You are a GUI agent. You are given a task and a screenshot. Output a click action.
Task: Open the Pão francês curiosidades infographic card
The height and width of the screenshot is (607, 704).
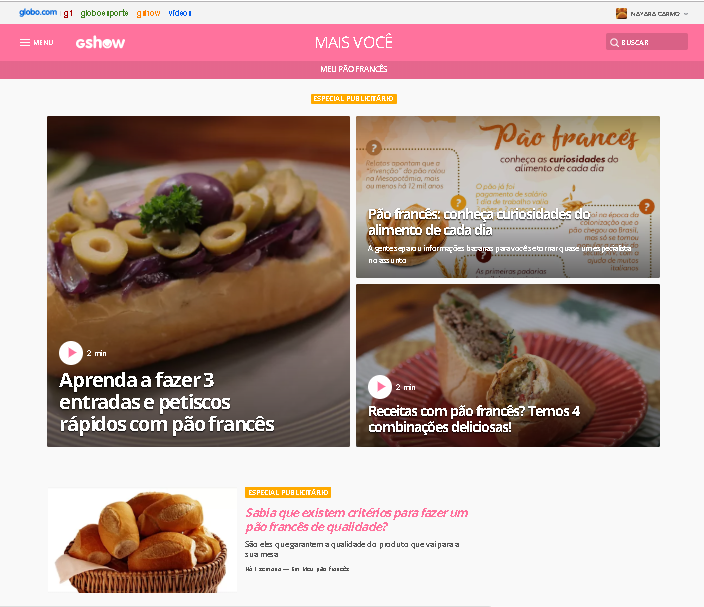tap(508, 197)
